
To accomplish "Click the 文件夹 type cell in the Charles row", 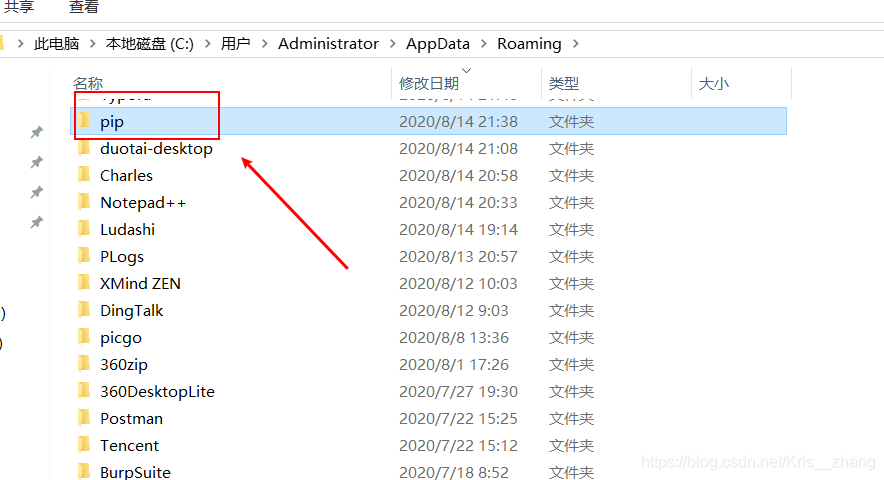I will coord(571,175).
